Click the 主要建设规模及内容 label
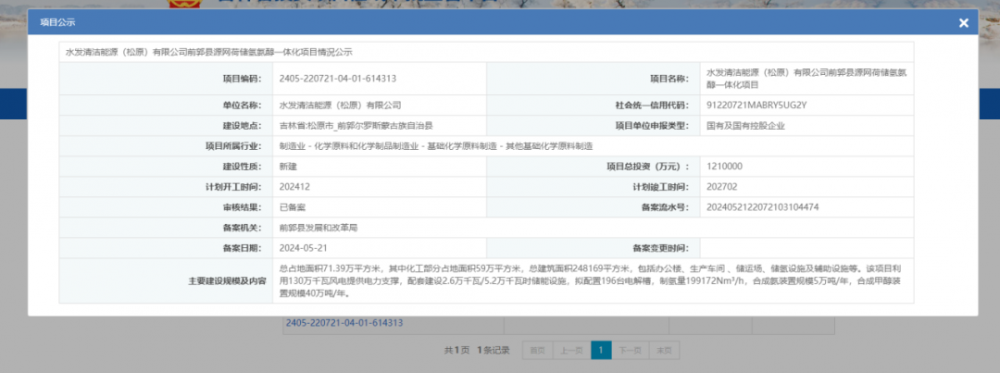 click(227, 281)
